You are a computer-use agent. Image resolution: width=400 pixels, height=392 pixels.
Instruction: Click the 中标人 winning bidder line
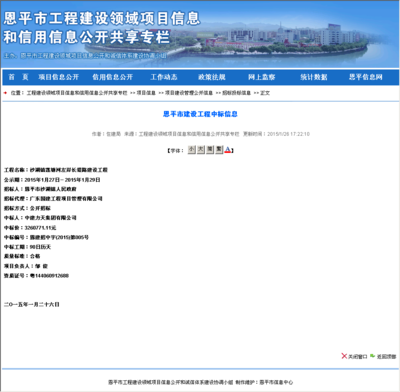pos(40,218)
